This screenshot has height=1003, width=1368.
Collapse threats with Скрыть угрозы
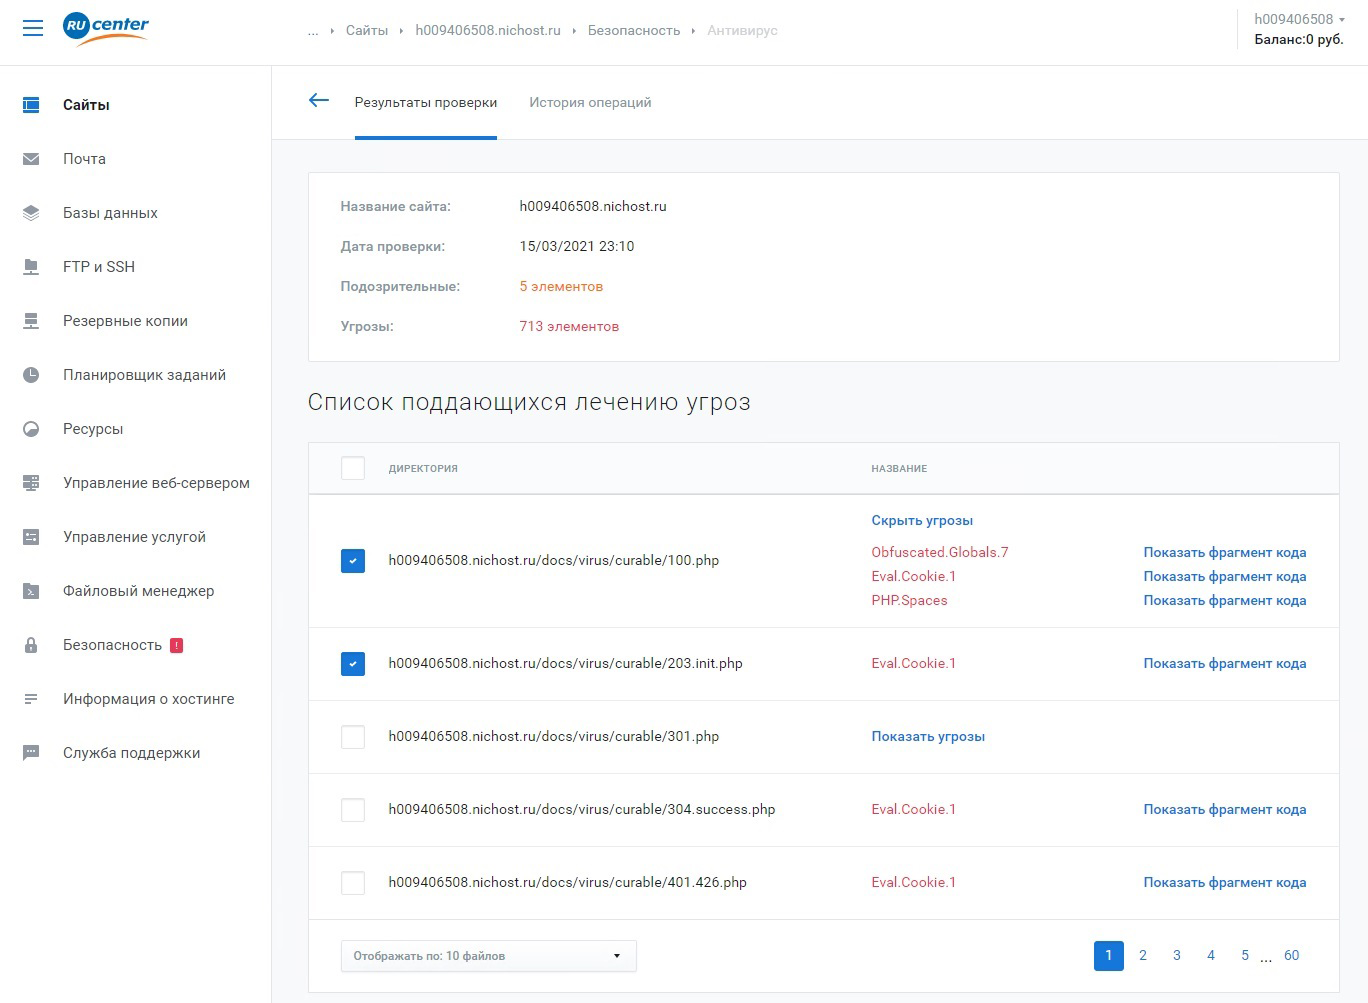[x=922, y=520]
